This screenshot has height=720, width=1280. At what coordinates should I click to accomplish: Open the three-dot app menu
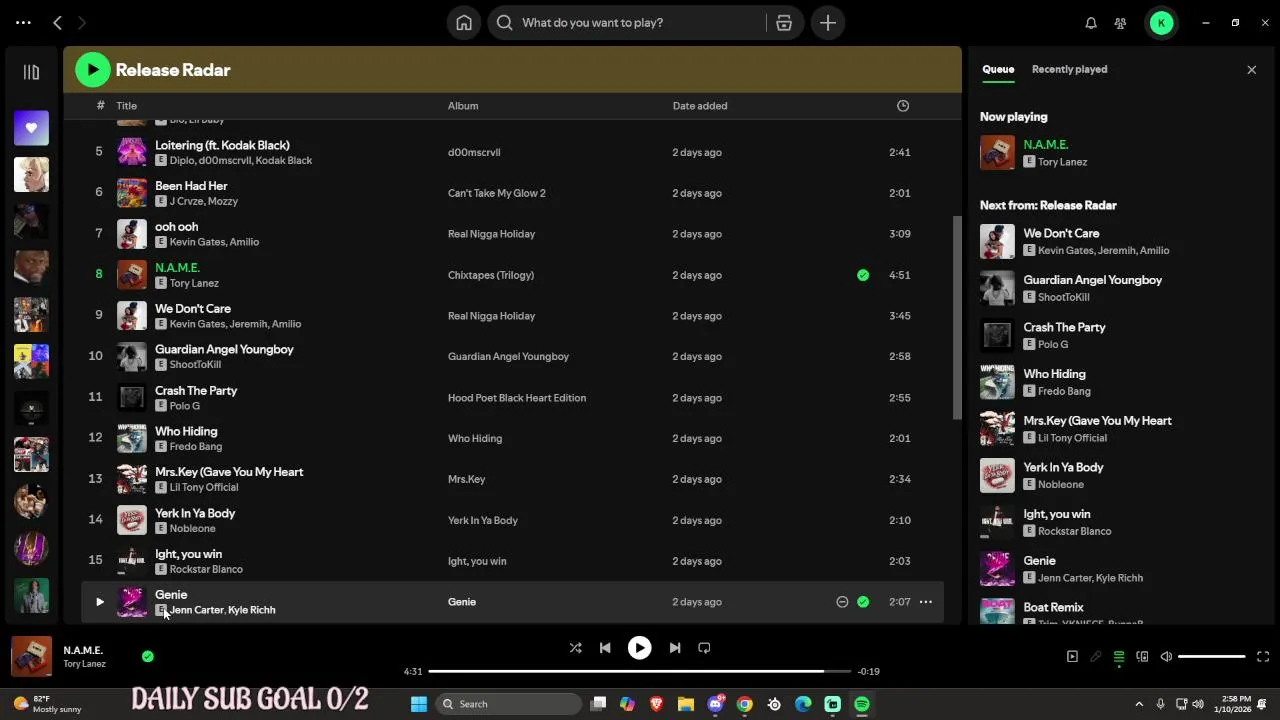coord(23,22)
